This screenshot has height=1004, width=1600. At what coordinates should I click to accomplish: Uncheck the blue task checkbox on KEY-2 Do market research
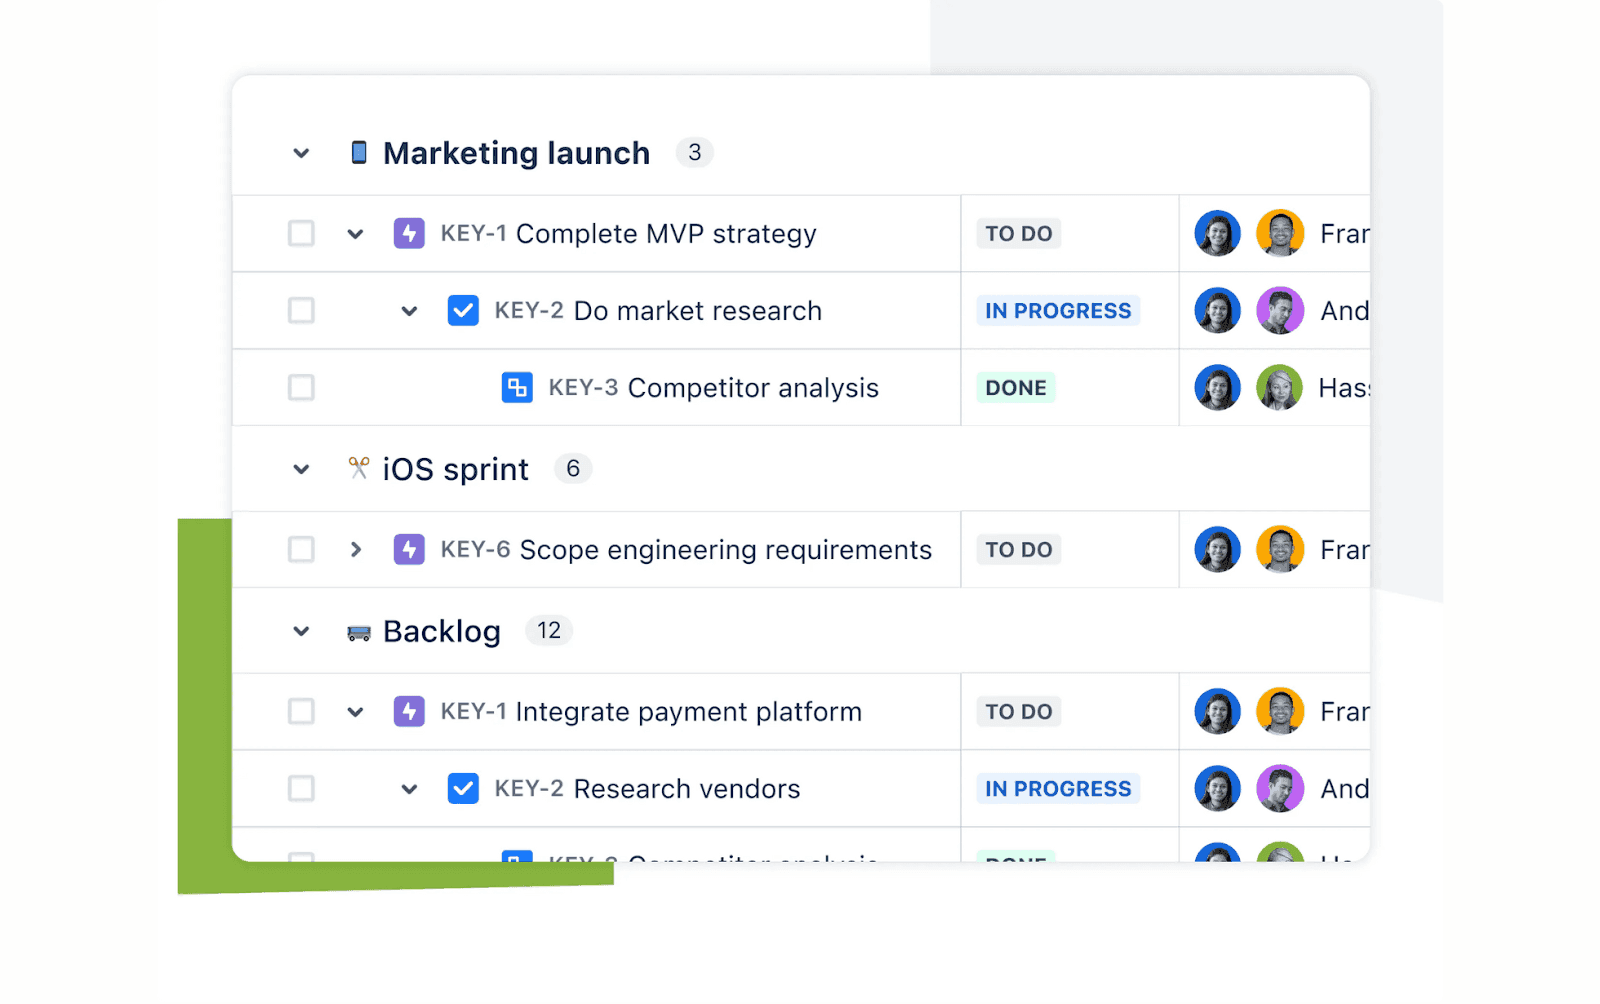[463, 311]
